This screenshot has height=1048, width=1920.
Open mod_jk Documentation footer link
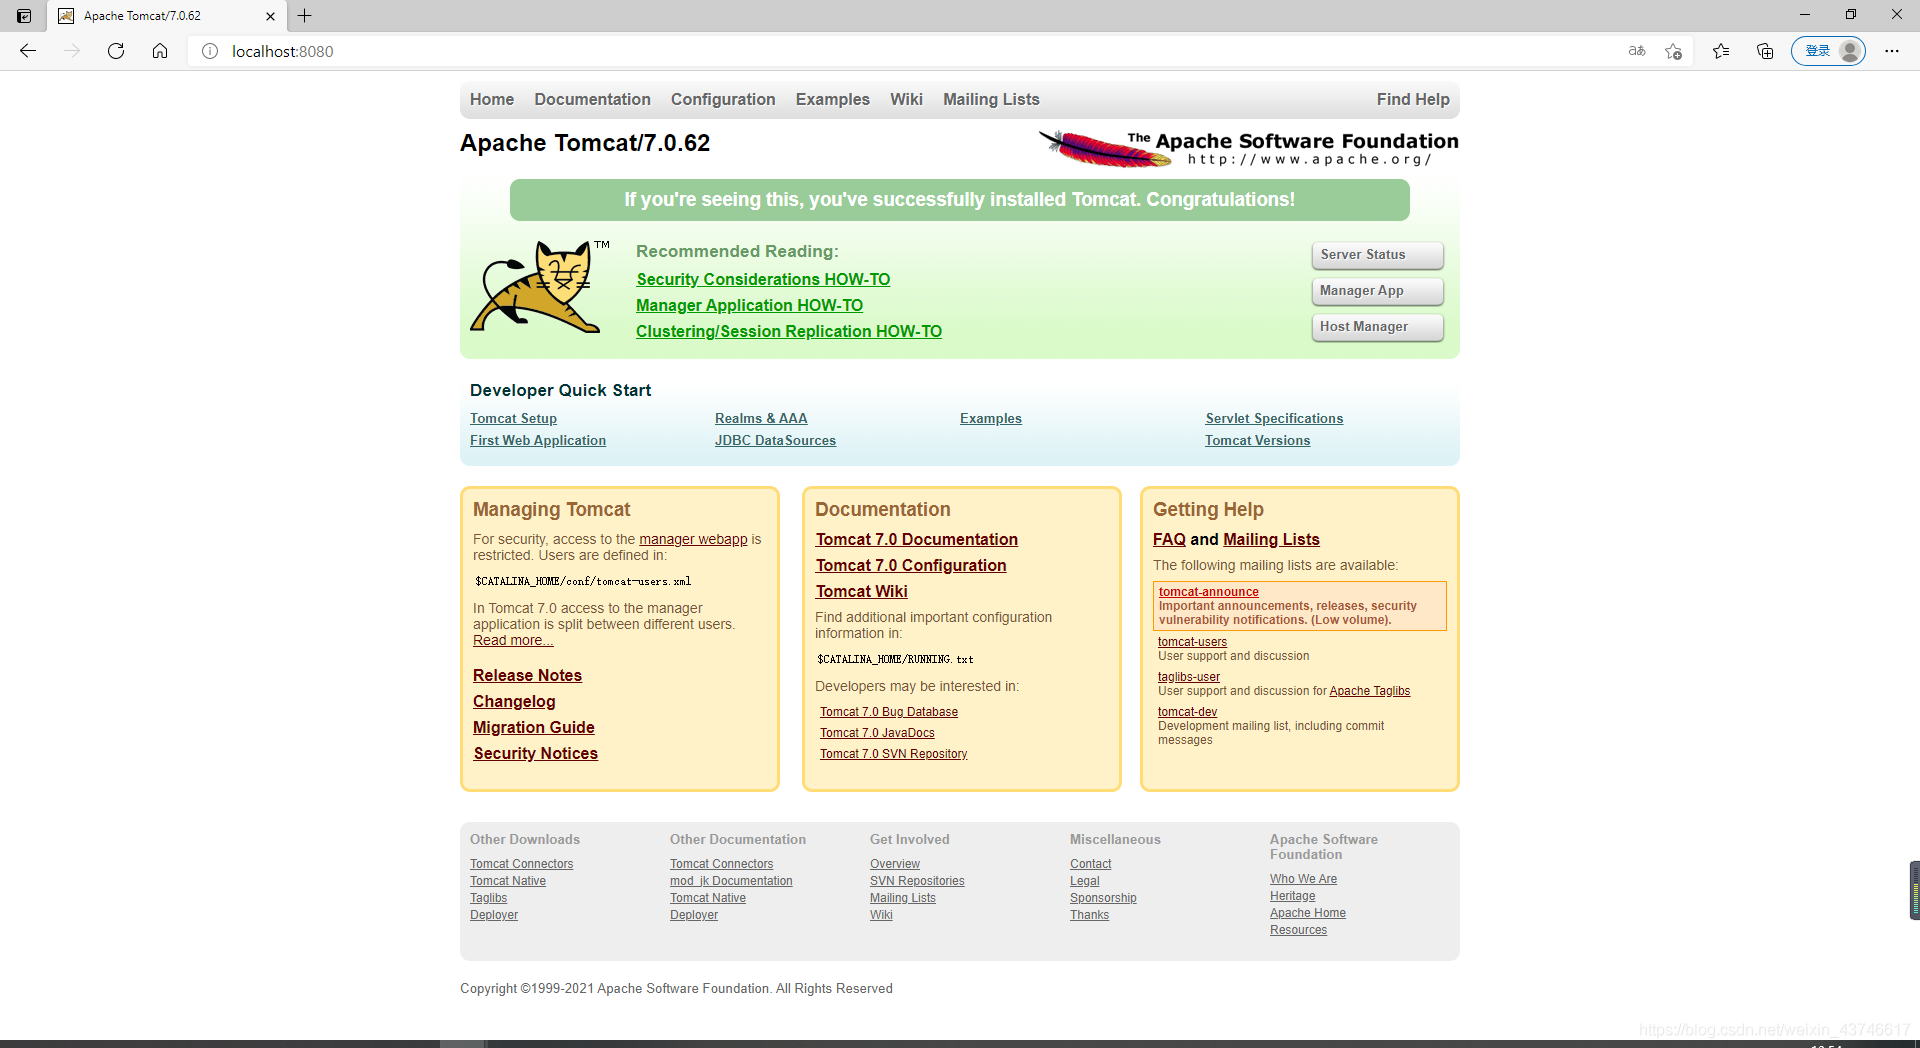[731, 881]
